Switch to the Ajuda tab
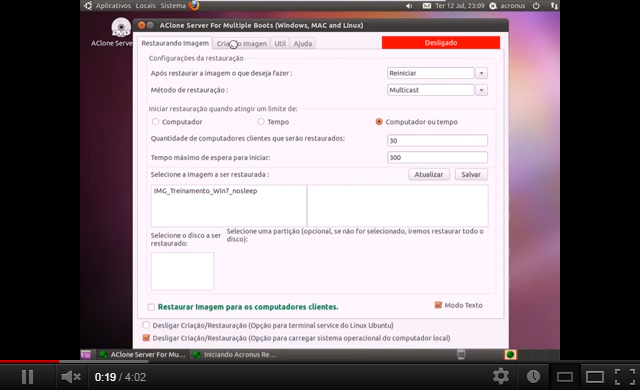640x390 pixels. click(302, 43)
